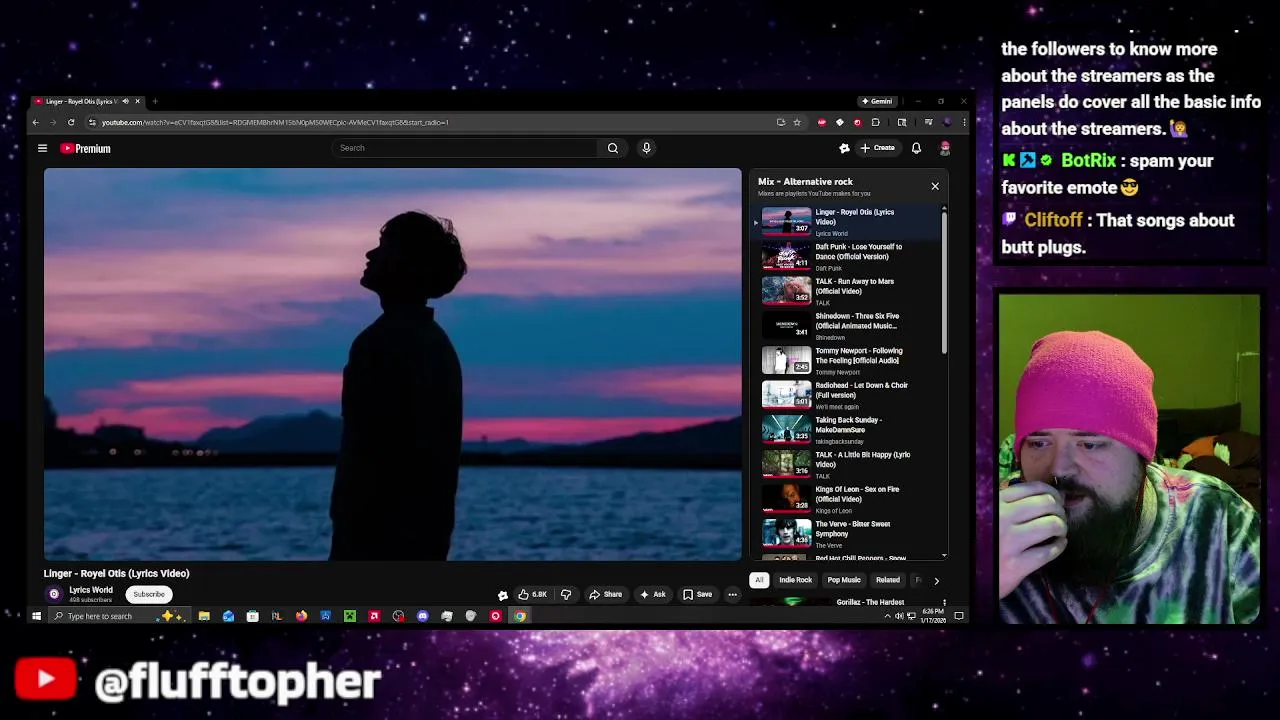This screenshot has width=1280, height=720.
Task: Open Firefox from the taskbar
Action: [301, 616]
